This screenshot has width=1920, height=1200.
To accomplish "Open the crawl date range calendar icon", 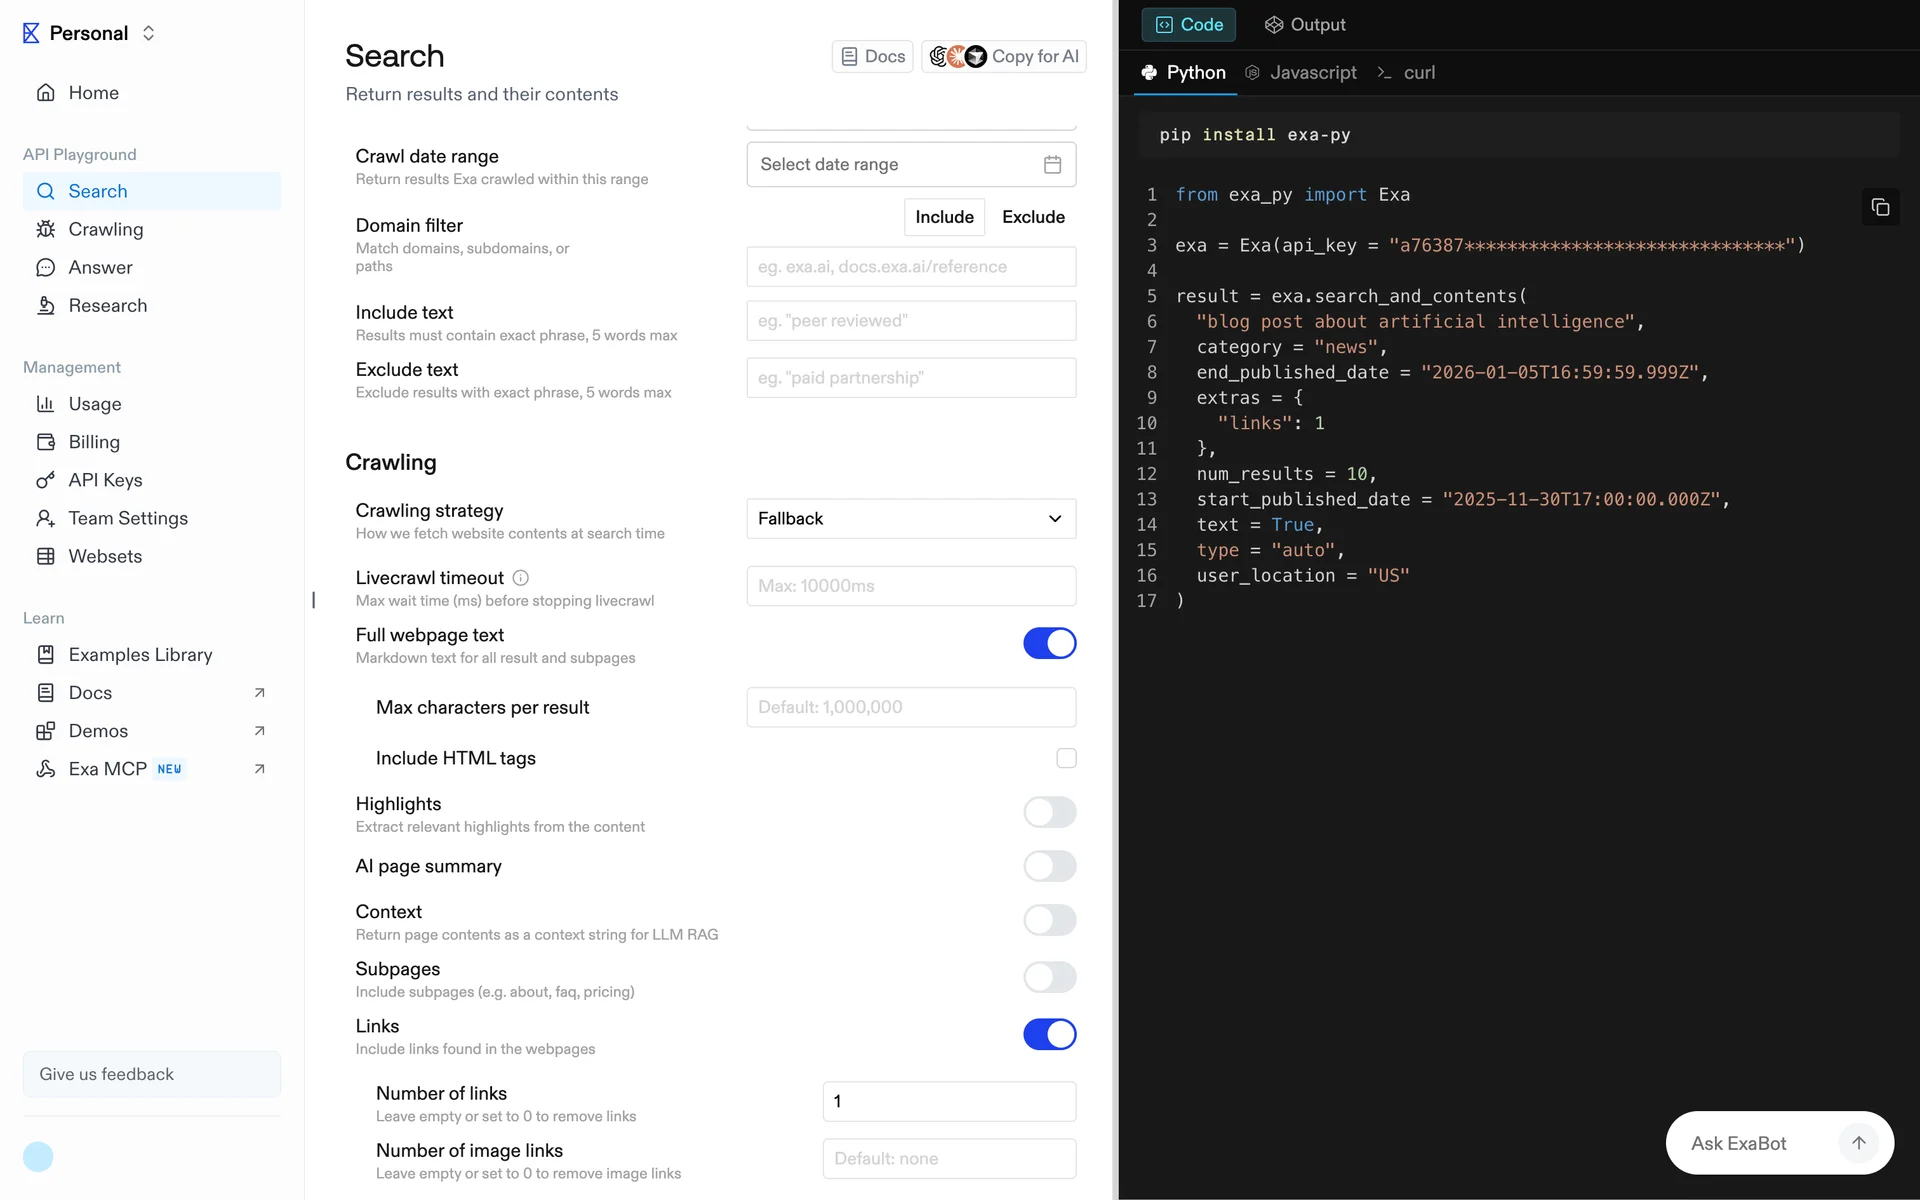I will click(1052, 165).
